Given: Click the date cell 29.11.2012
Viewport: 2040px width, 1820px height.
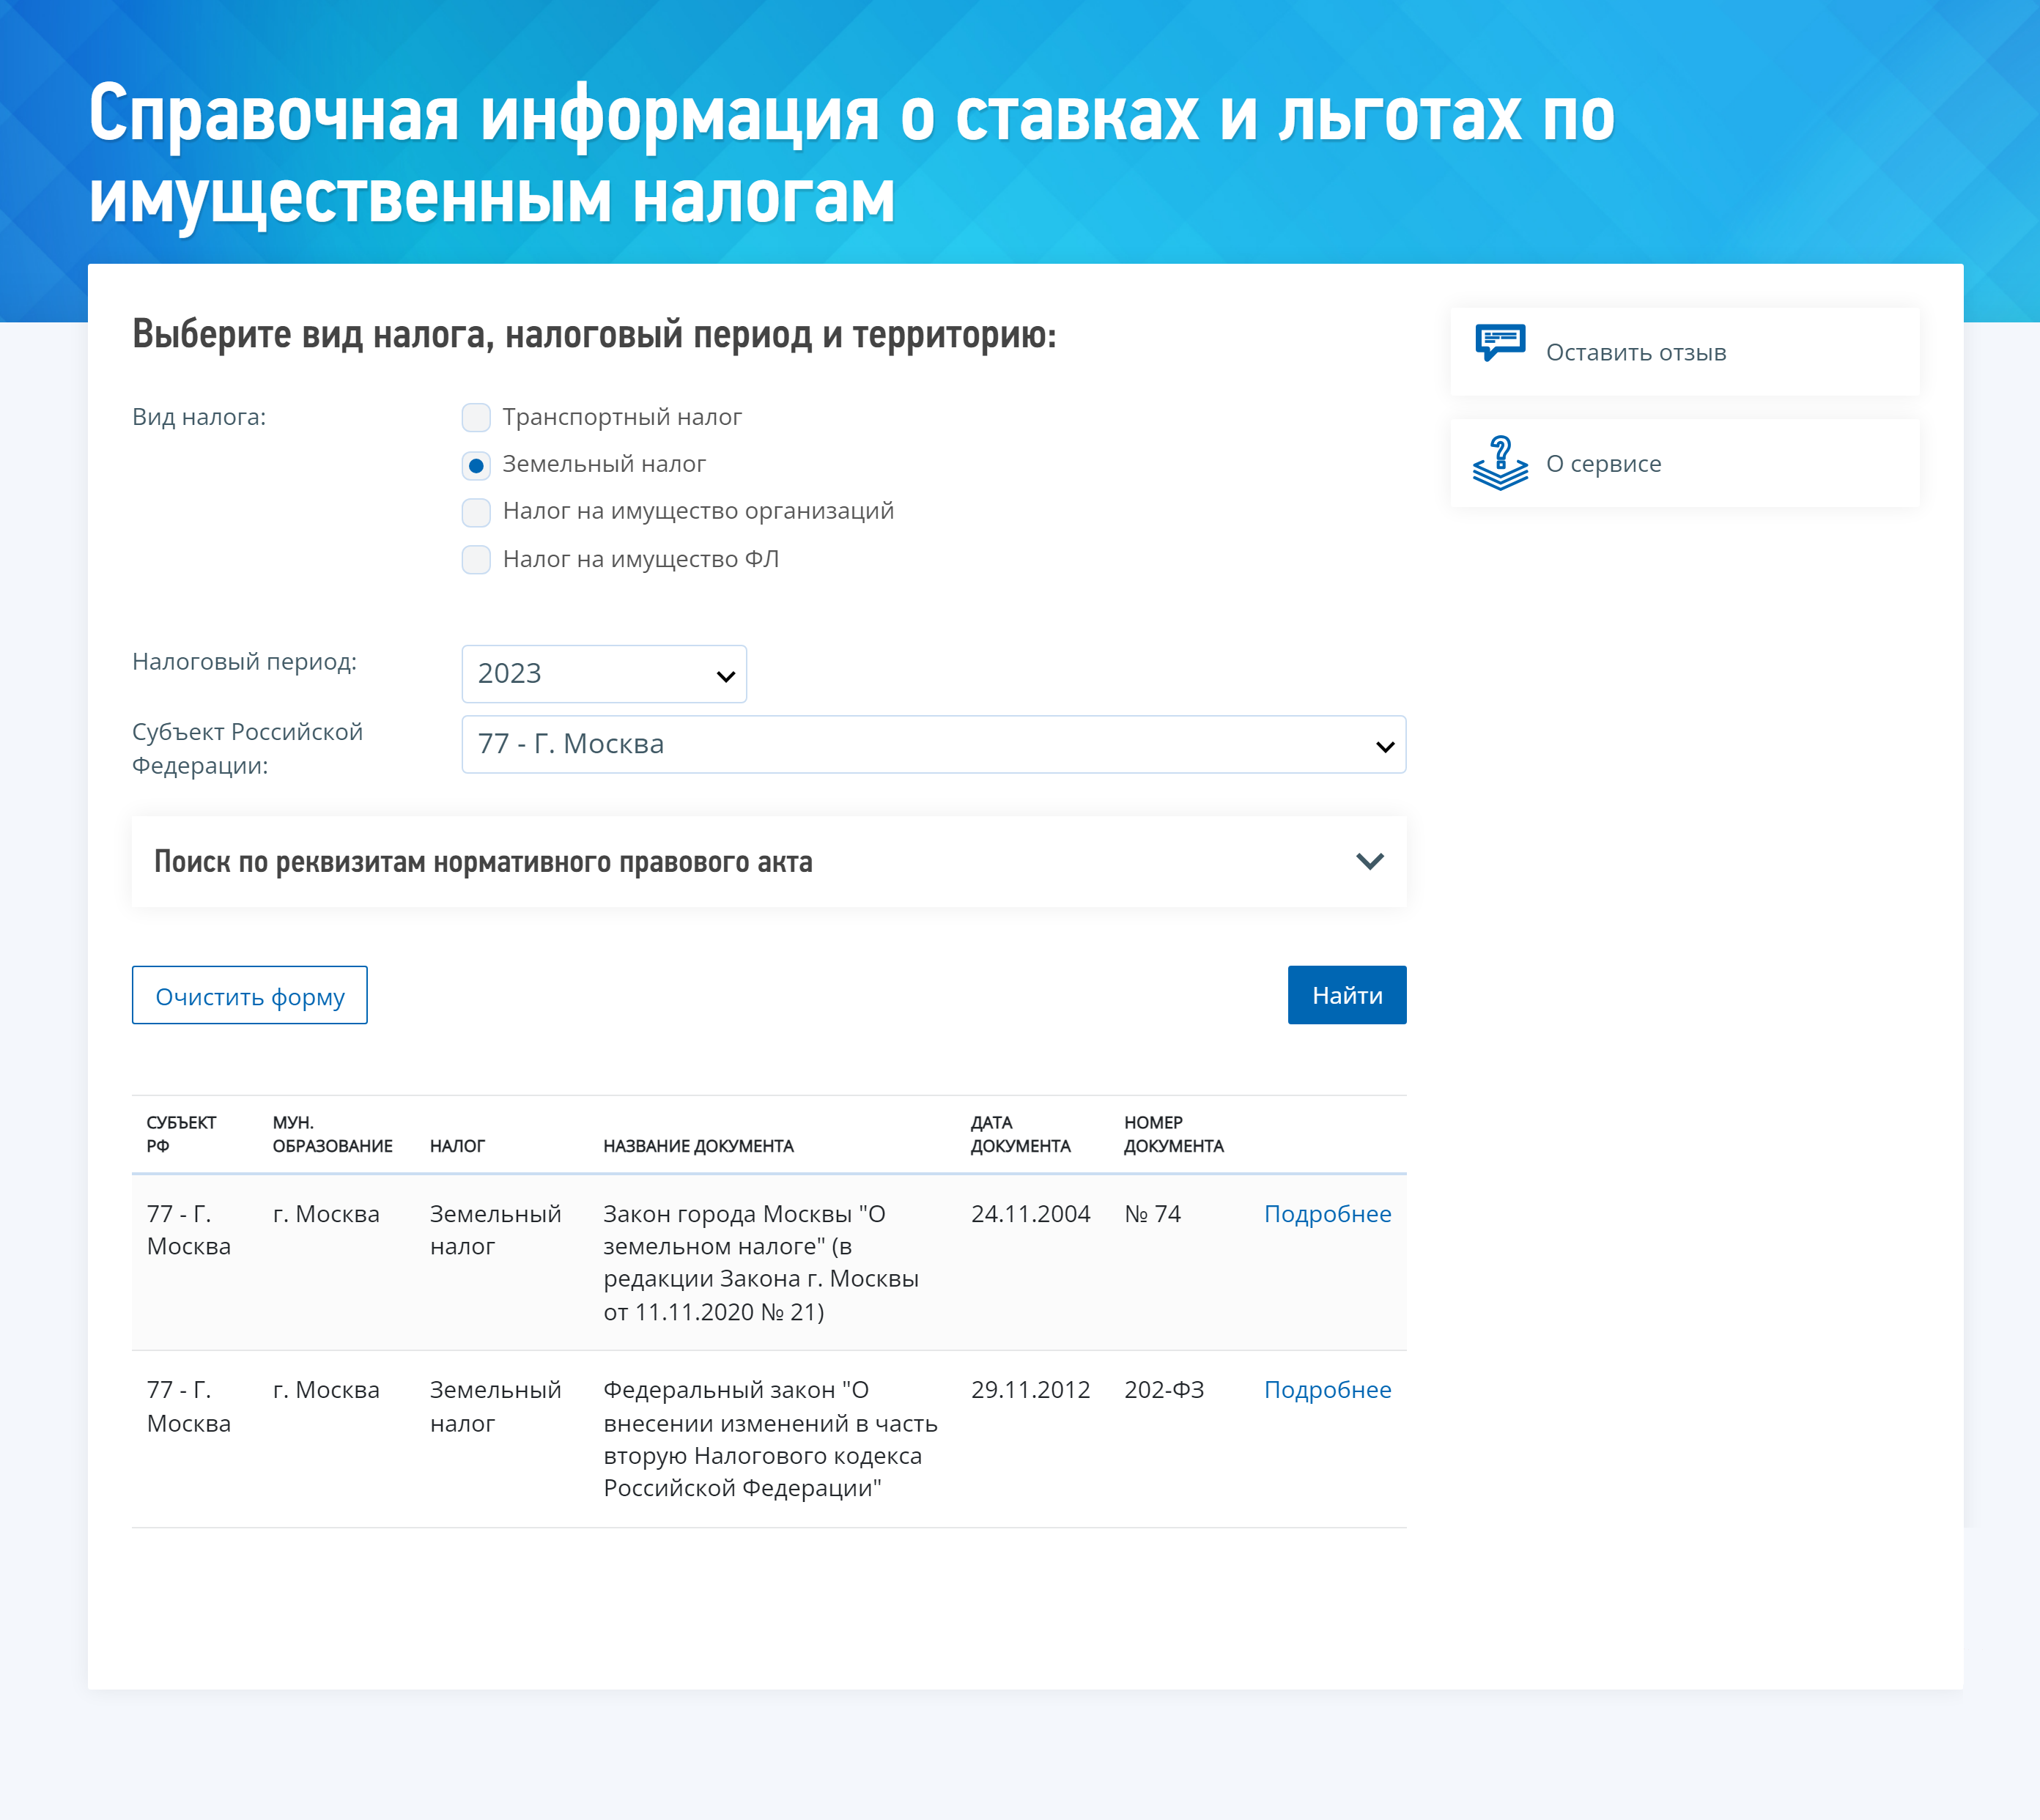Looking at the screenshot, I should click(x=1030, y=1390).
